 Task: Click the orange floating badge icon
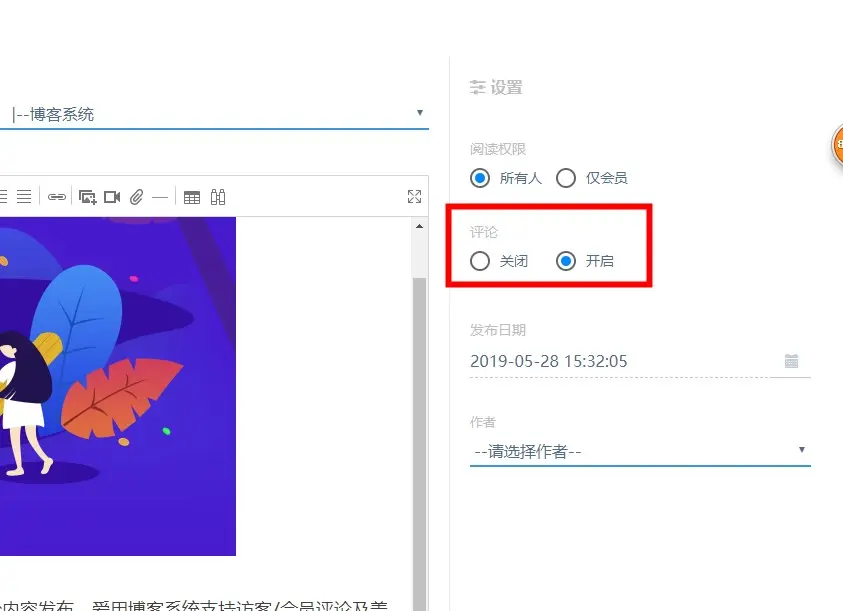(x=837, y=144)
